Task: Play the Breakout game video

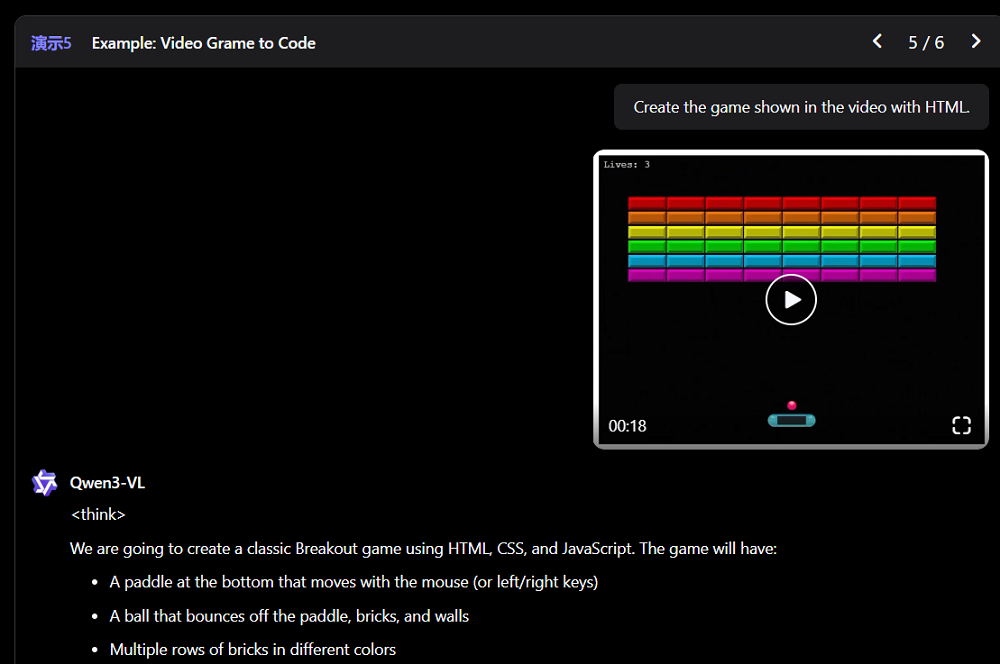Action: (791, 299)
